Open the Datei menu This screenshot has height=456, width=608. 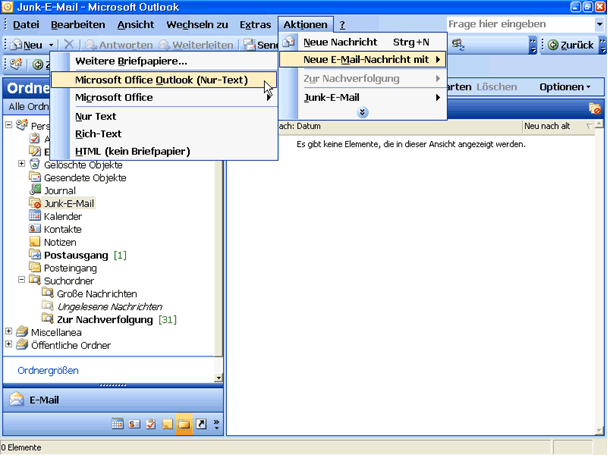tap(26, 25)
